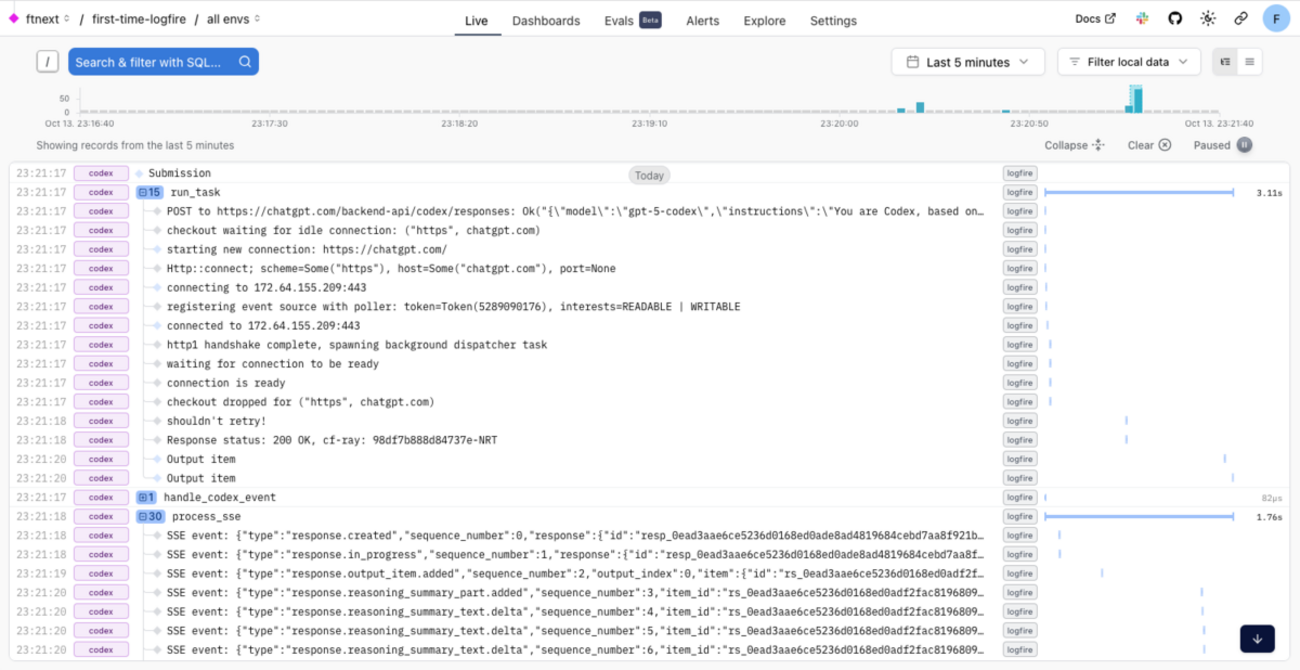Select the "shouldn't retry!" row

pyautogui.click(x=650, y=421)
